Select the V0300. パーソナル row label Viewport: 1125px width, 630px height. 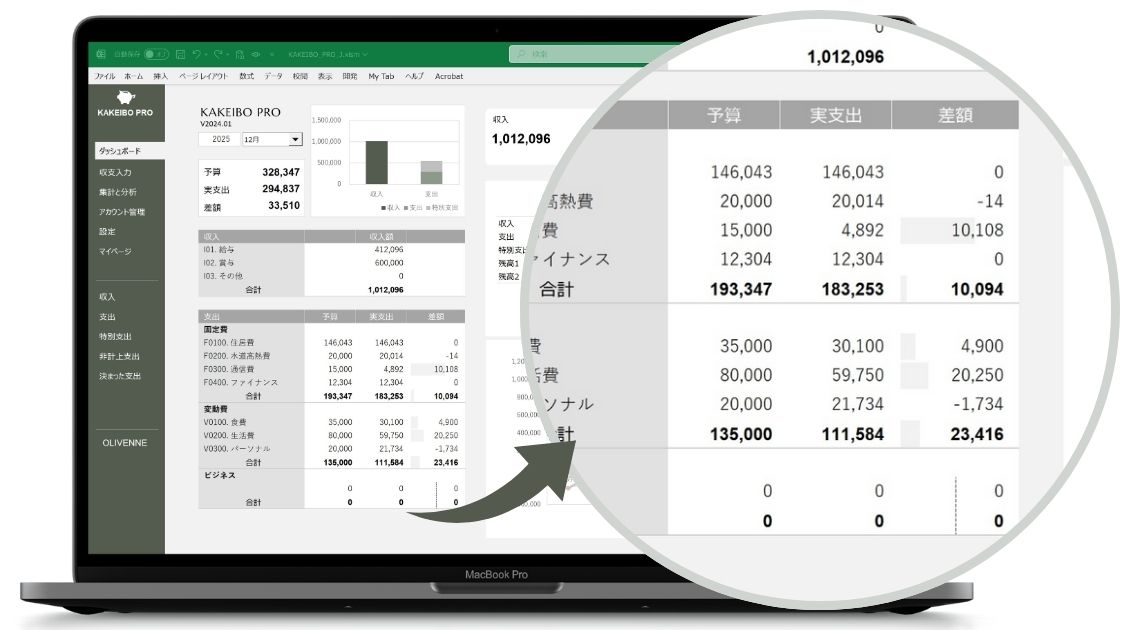pyautogui.click(x=237, y=449)
